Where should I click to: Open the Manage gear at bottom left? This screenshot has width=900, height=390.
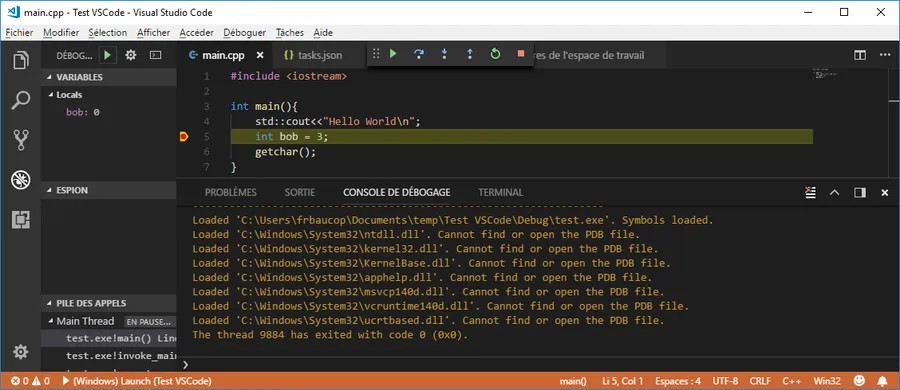point(21,352)
